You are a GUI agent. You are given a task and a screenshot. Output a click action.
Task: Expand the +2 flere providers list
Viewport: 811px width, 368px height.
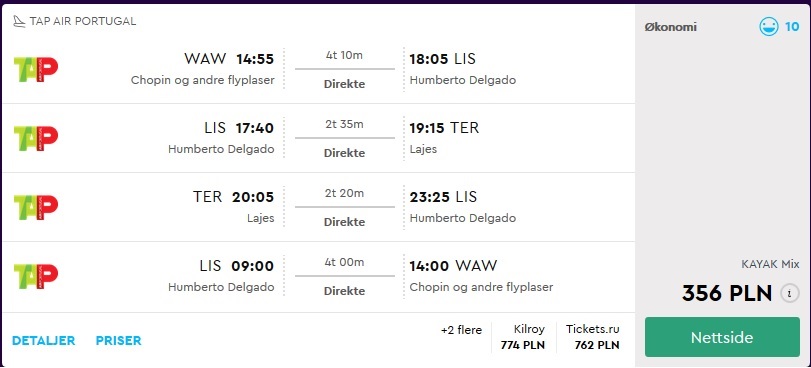pos(461,330)
